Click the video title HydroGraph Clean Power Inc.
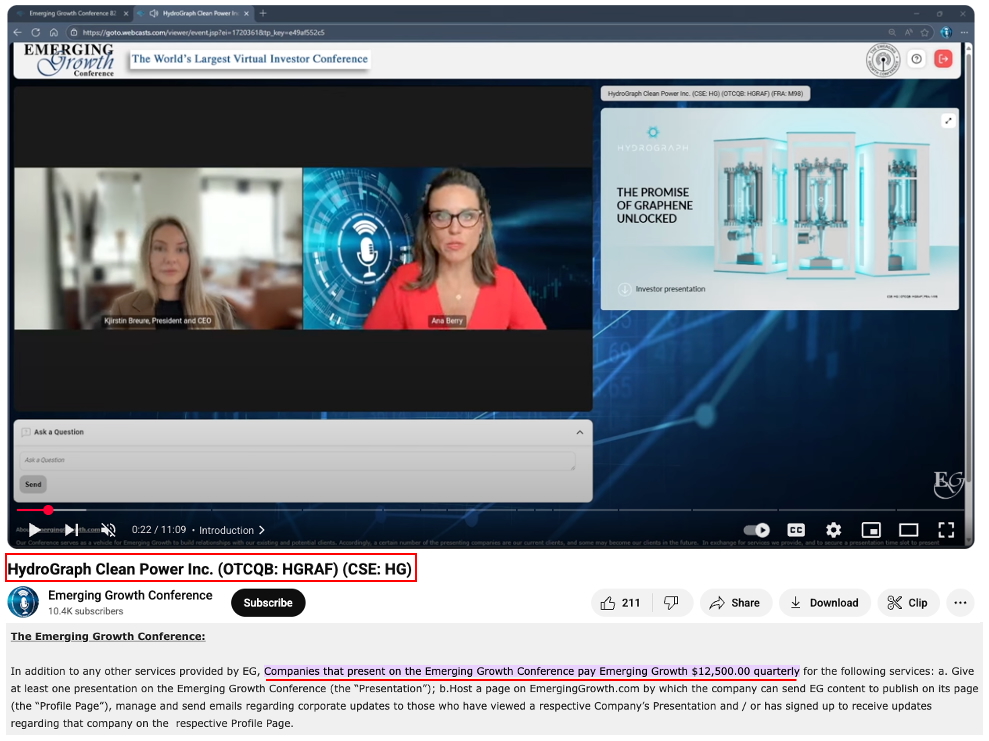The width and height of the screenshot is (989, 741). (210, 569)
